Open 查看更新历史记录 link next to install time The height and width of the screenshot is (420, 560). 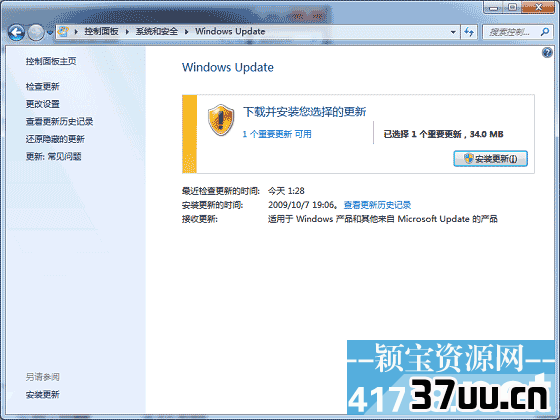coord(377,205)
